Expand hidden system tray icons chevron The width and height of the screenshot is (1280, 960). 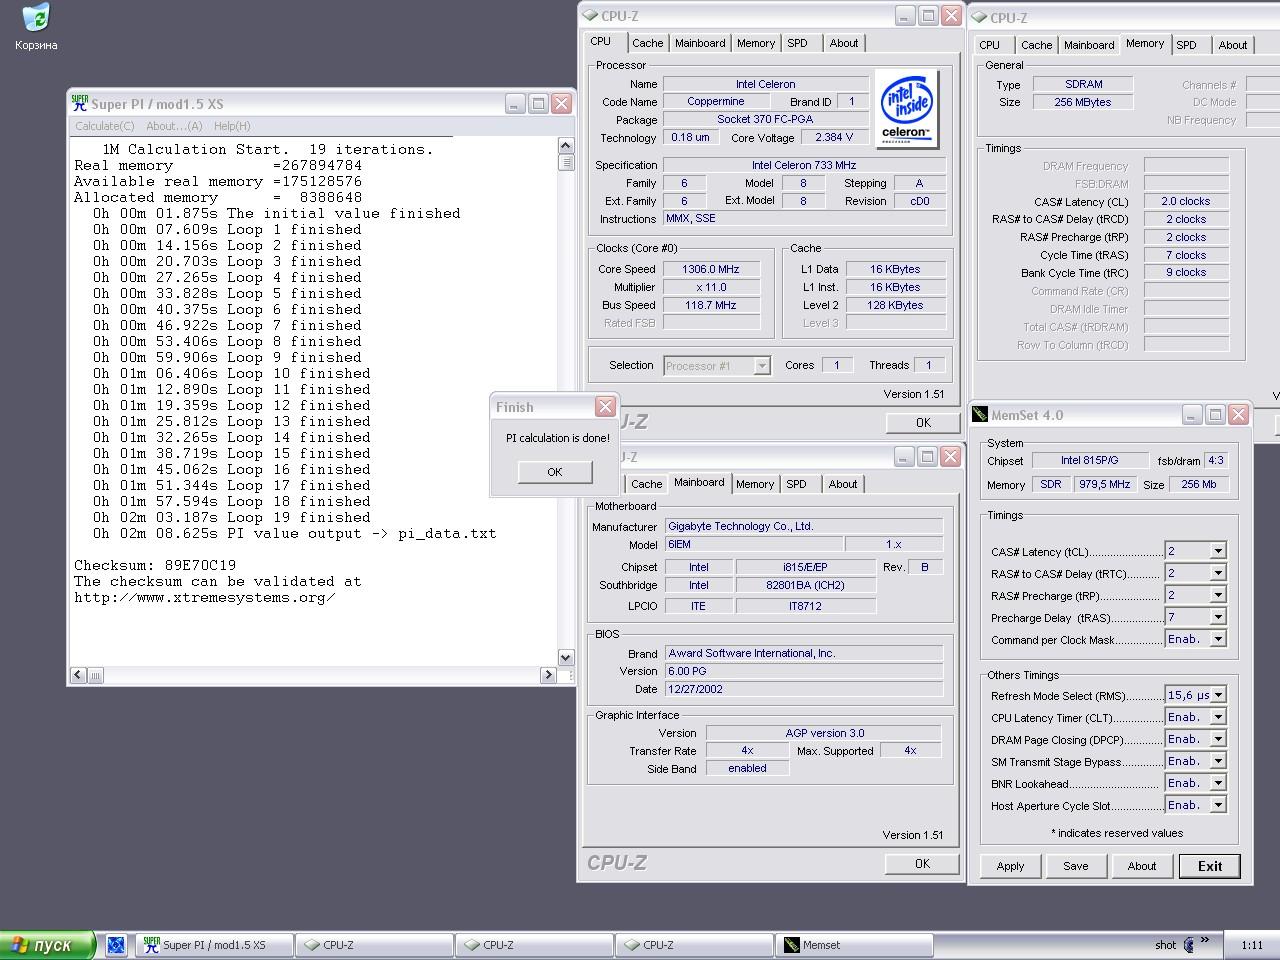(1205, 940)
